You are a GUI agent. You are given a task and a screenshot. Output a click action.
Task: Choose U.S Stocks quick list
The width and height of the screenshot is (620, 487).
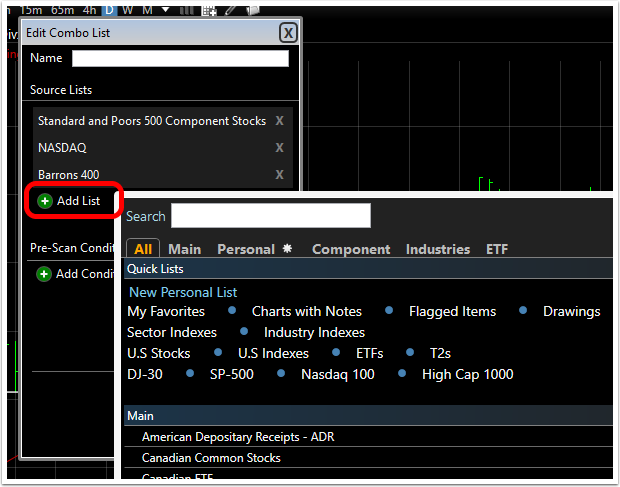[159, 353]
